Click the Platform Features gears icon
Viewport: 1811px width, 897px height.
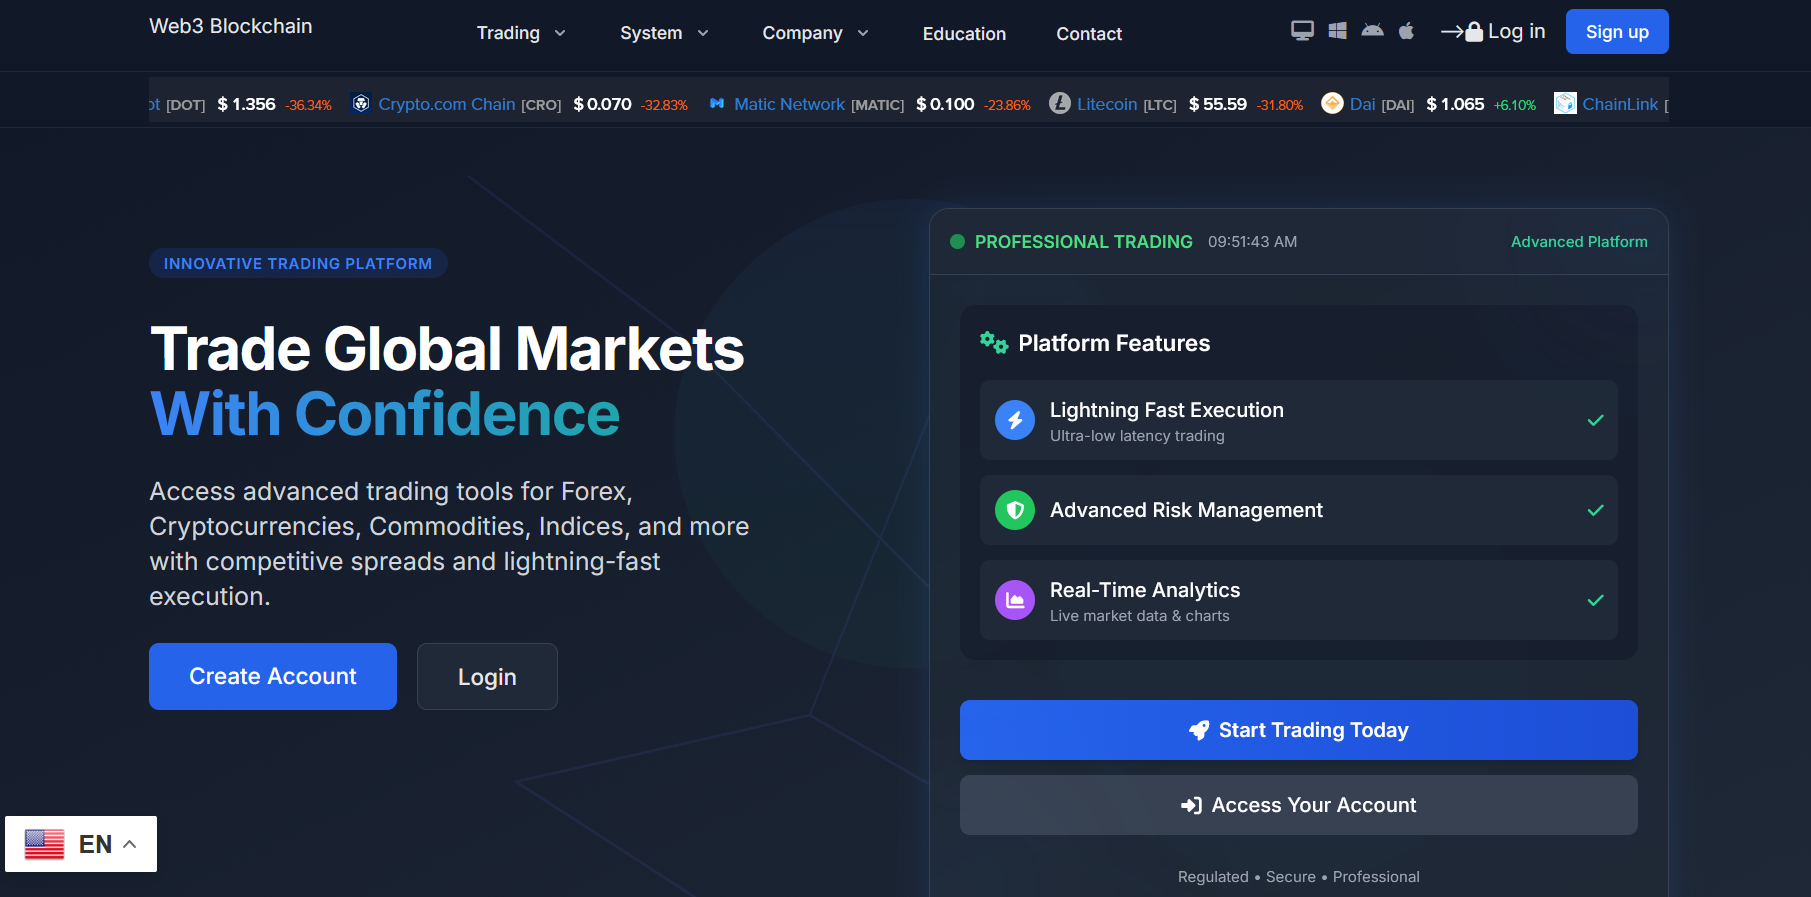pyautogui.click(x=994, y=343)
